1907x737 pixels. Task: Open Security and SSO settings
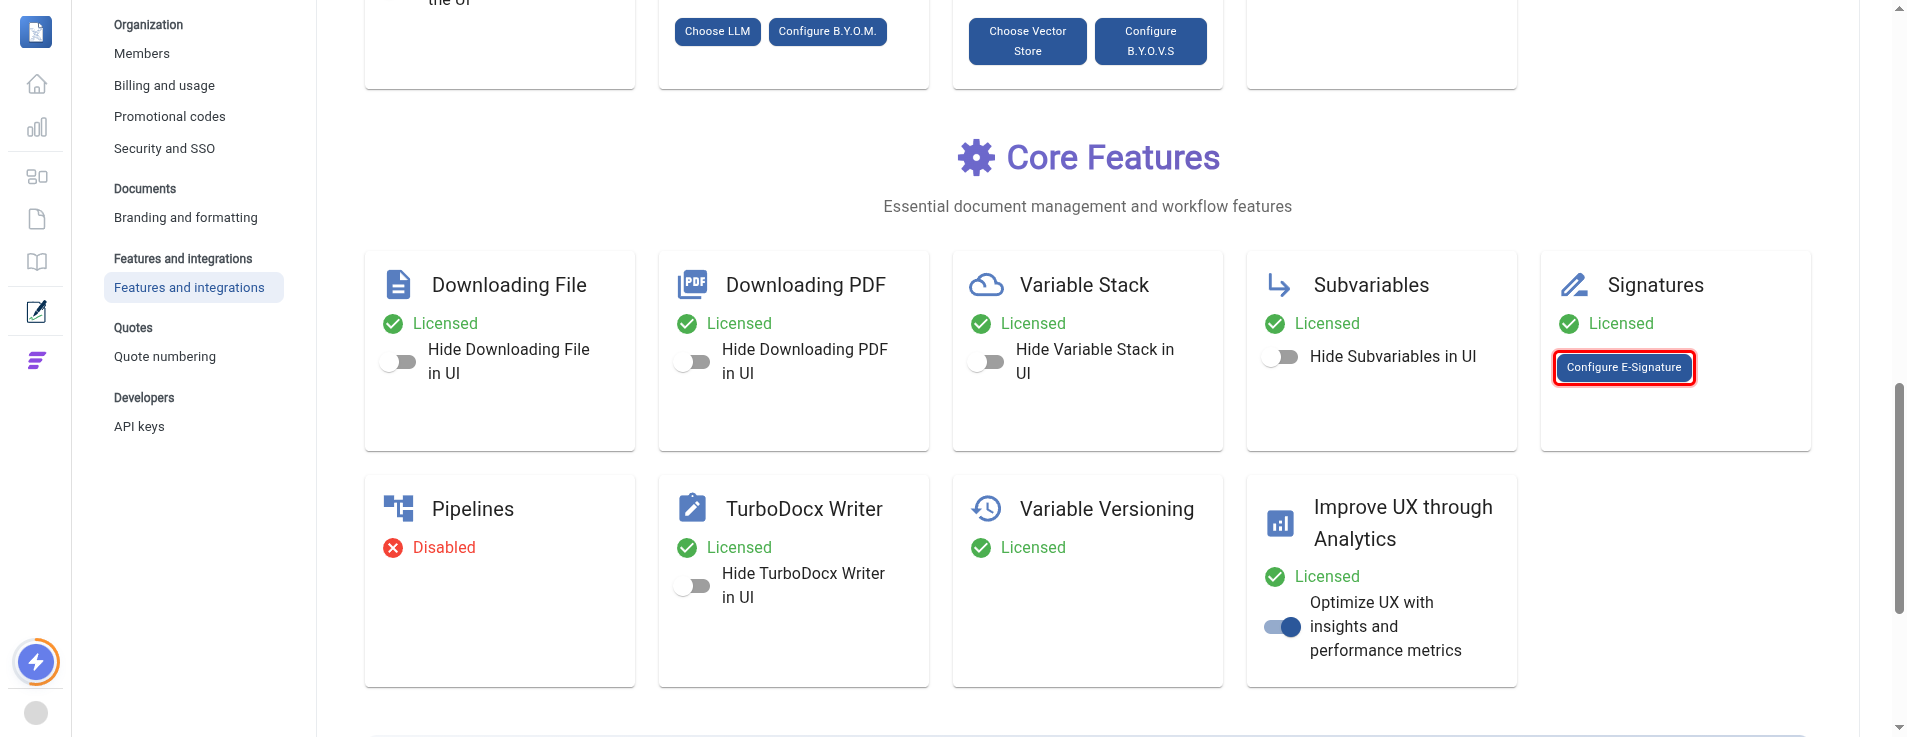pos(164,149)
